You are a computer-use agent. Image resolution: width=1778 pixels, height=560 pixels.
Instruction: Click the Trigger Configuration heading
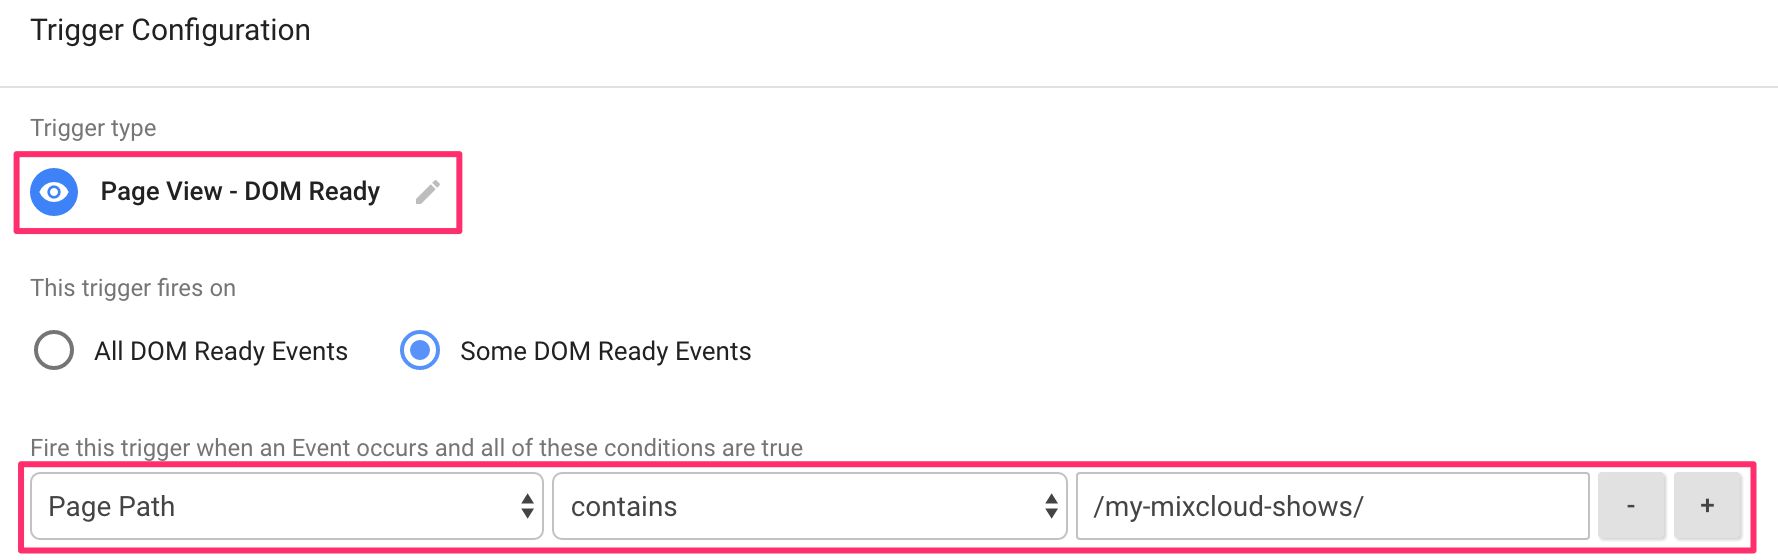171,30
